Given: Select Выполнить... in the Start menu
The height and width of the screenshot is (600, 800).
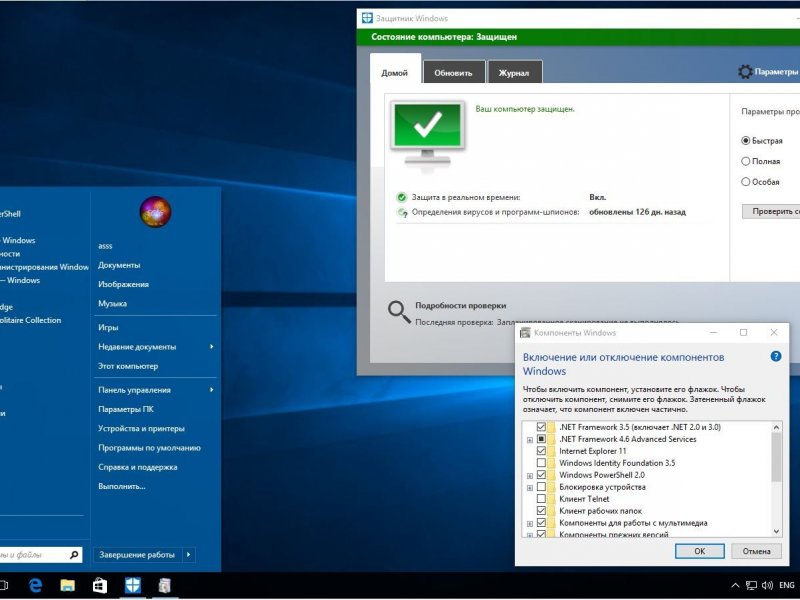Looking at the screenshot, I should (x=121, y=486).
